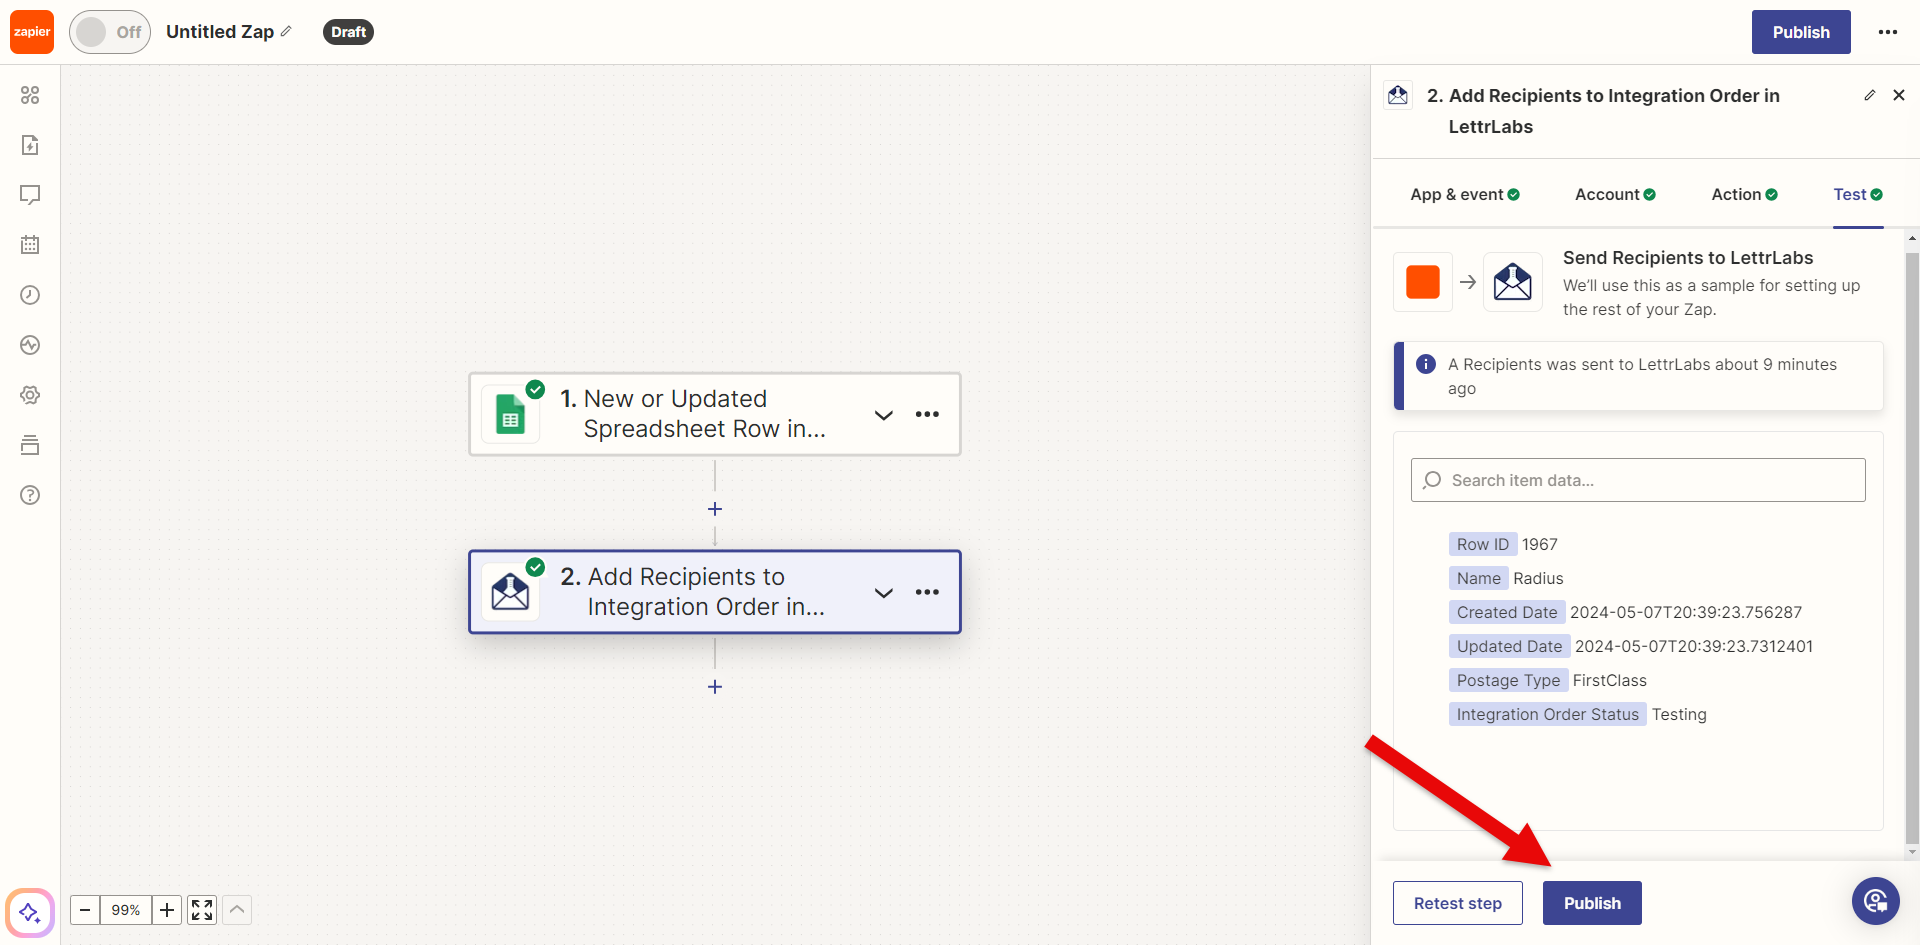Switch to the Test tab
The width and height of the screenshot is (1920, 945).
tap(1858, 194)
